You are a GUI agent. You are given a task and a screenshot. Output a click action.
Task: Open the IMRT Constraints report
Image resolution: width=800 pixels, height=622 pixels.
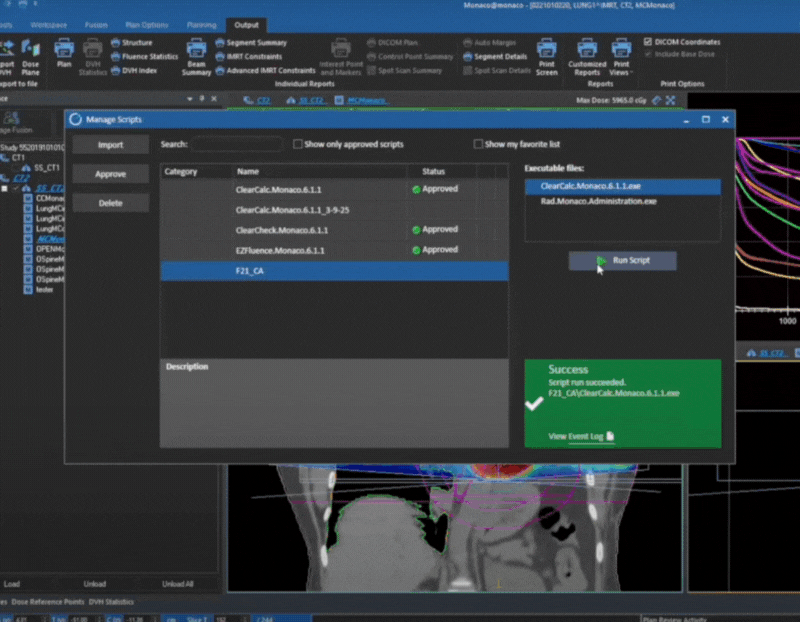(x=248, y=57)
